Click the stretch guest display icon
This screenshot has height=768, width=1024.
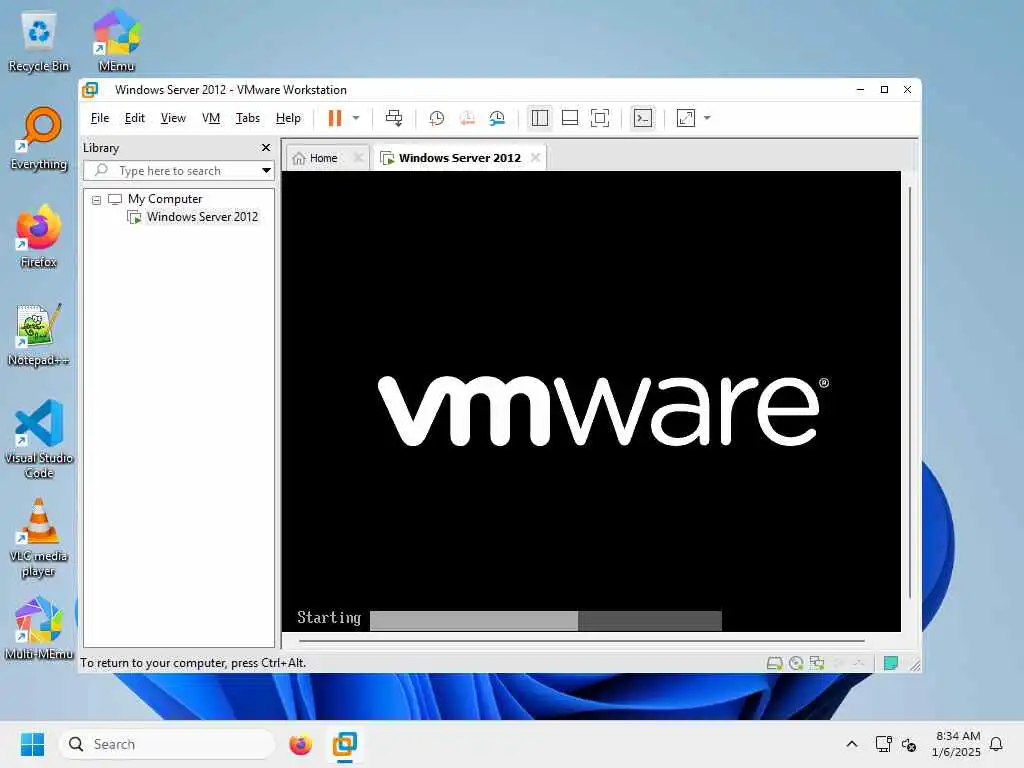coord(686,118)
